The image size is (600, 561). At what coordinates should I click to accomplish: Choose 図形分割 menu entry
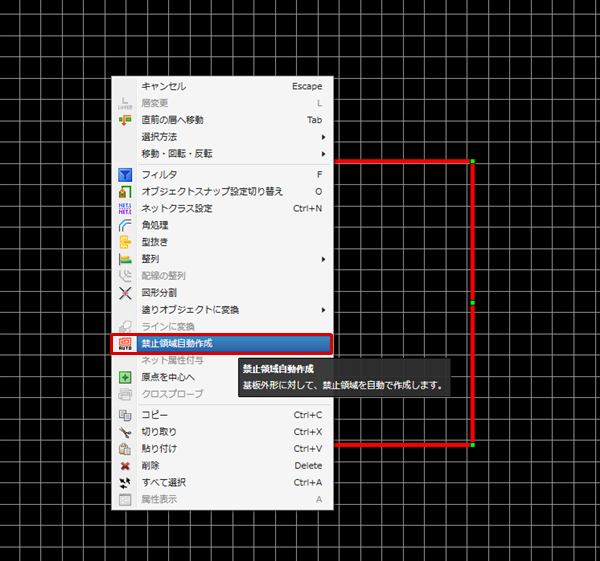[x=222, y=293]
